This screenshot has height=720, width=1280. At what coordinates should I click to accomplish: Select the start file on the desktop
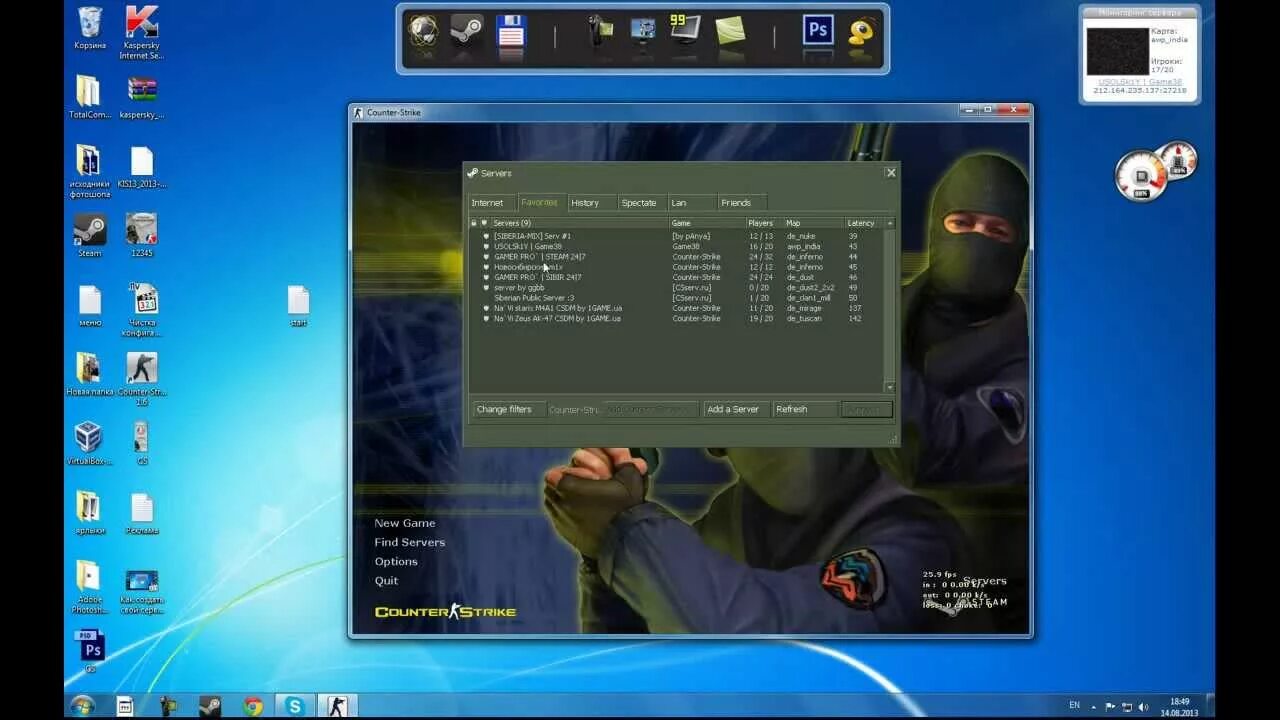click(298, 306)
